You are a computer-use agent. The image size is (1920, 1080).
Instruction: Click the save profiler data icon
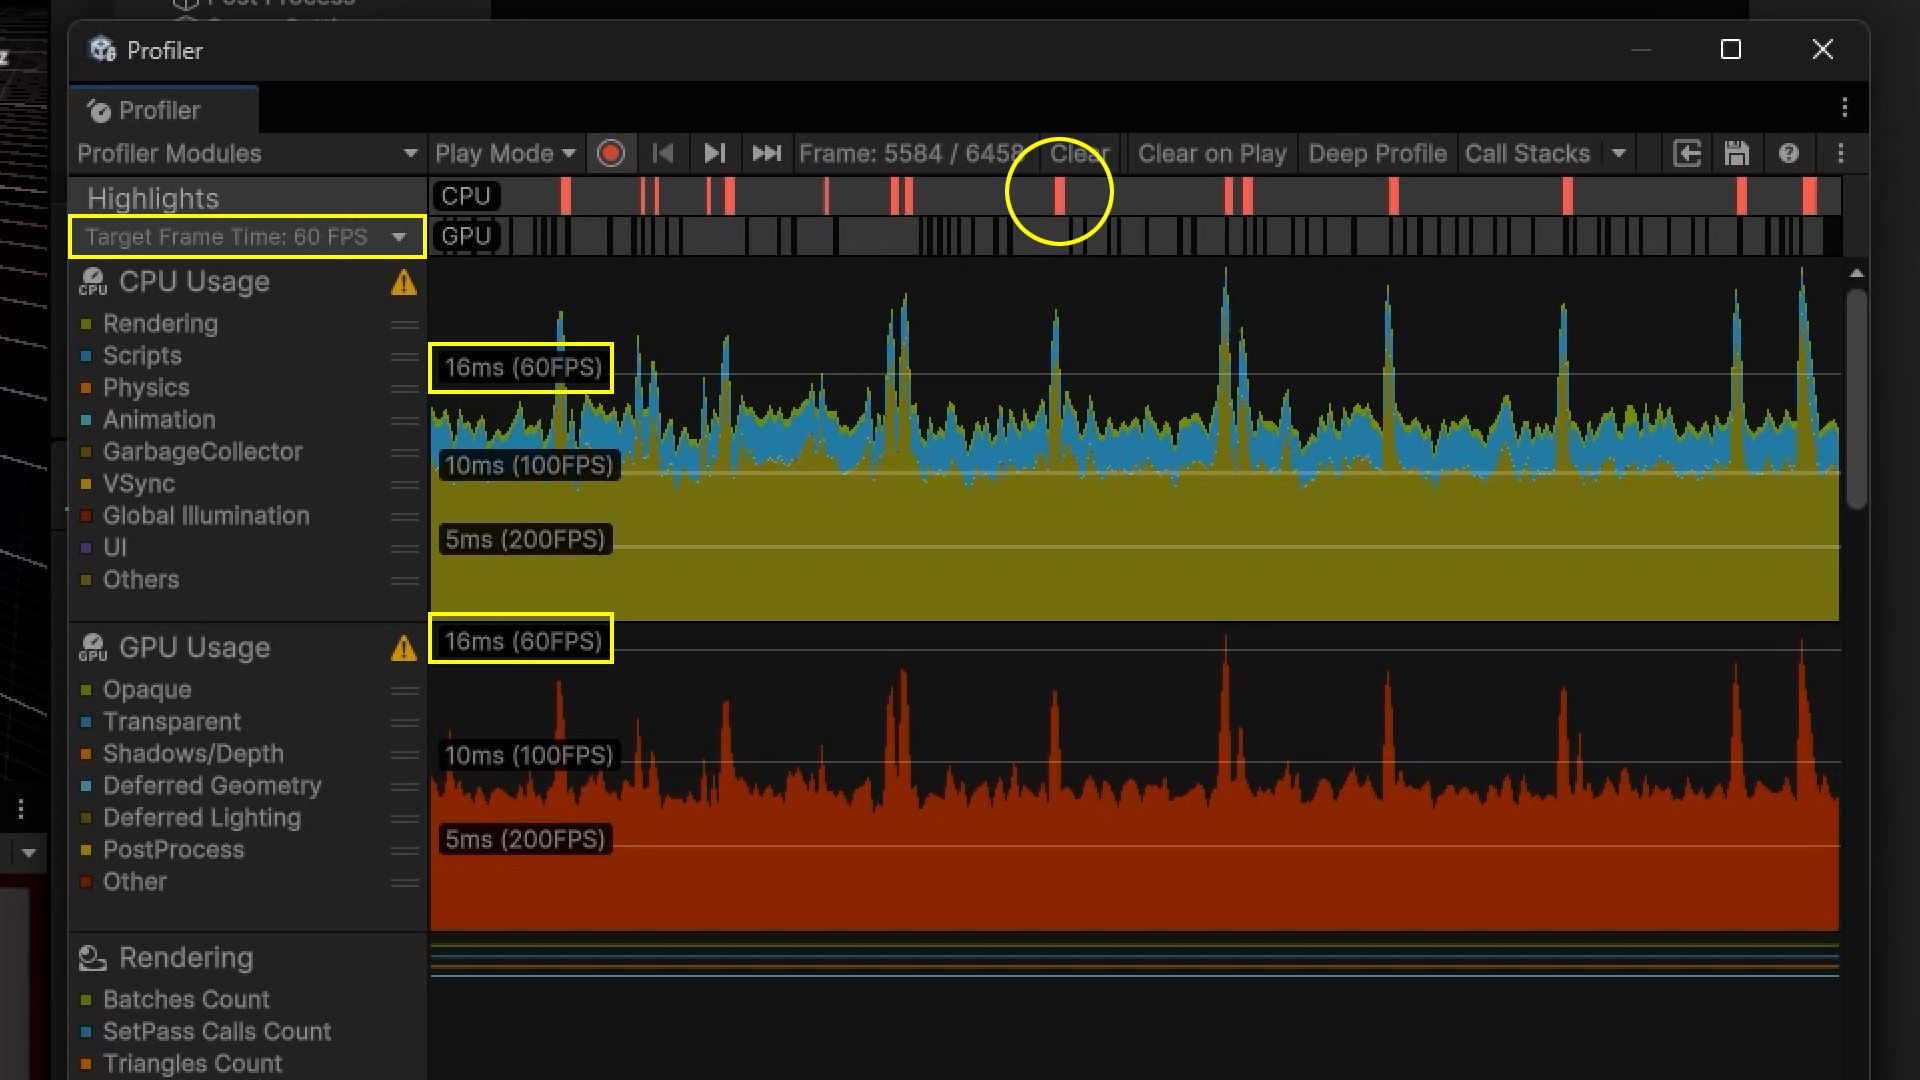[x=1737, y=154]
